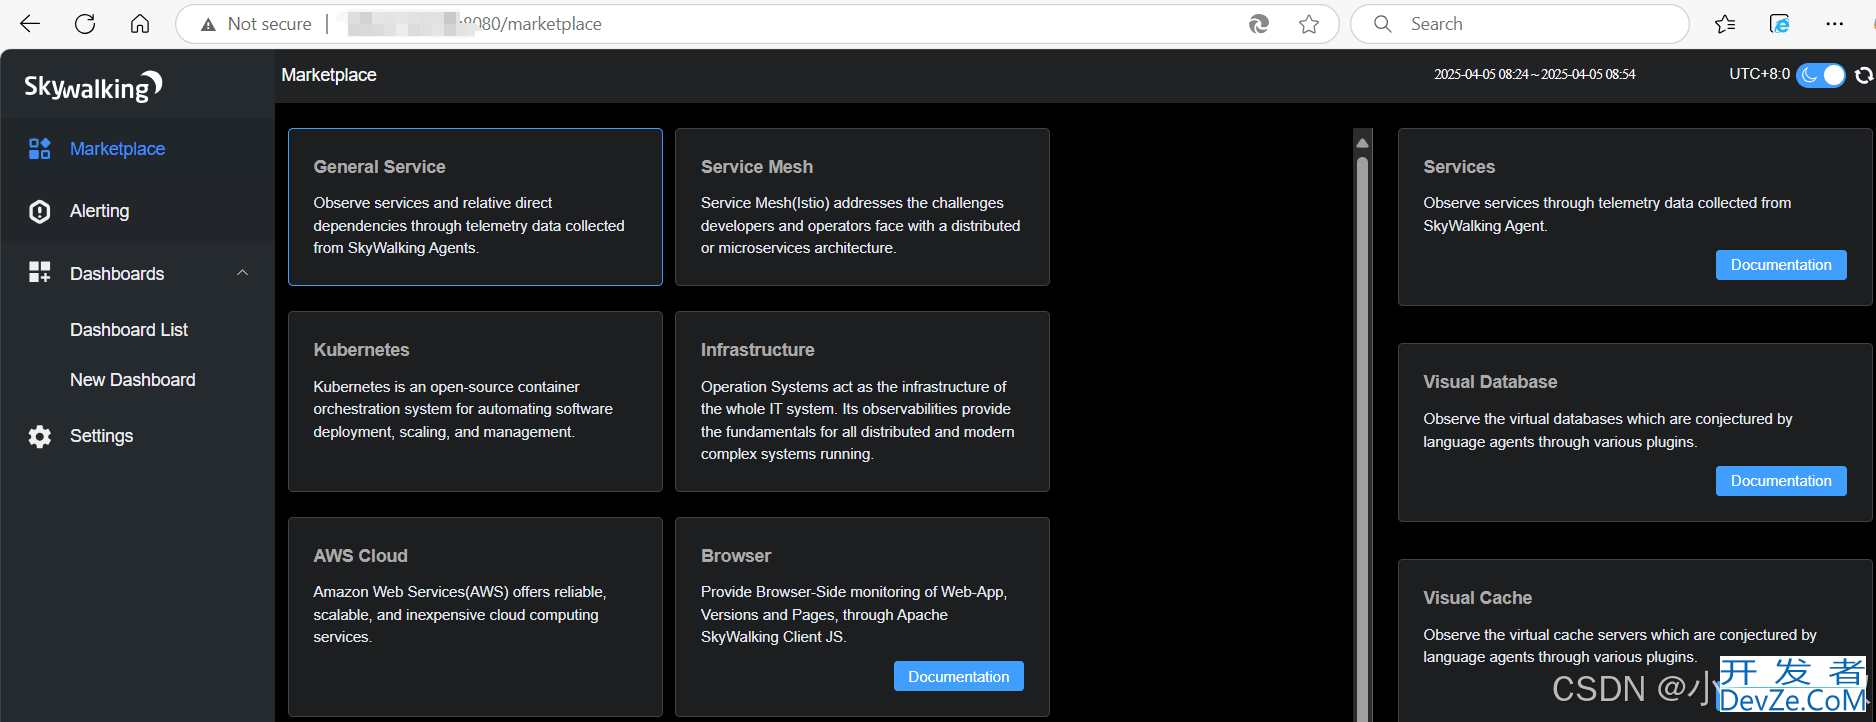This screenshot has width=1876, height=722.
Task: Open New Dashboard submenu
Action: tap(133, 380)
